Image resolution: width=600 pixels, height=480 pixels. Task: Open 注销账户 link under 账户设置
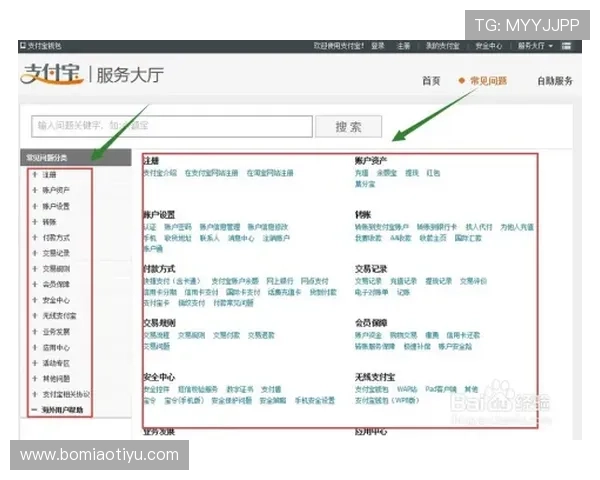point(276,238)
